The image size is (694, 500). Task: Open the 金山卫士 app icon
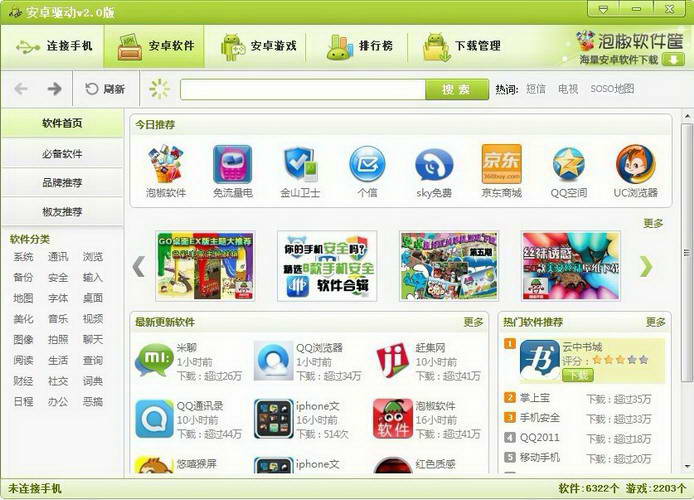pos(300,164)
